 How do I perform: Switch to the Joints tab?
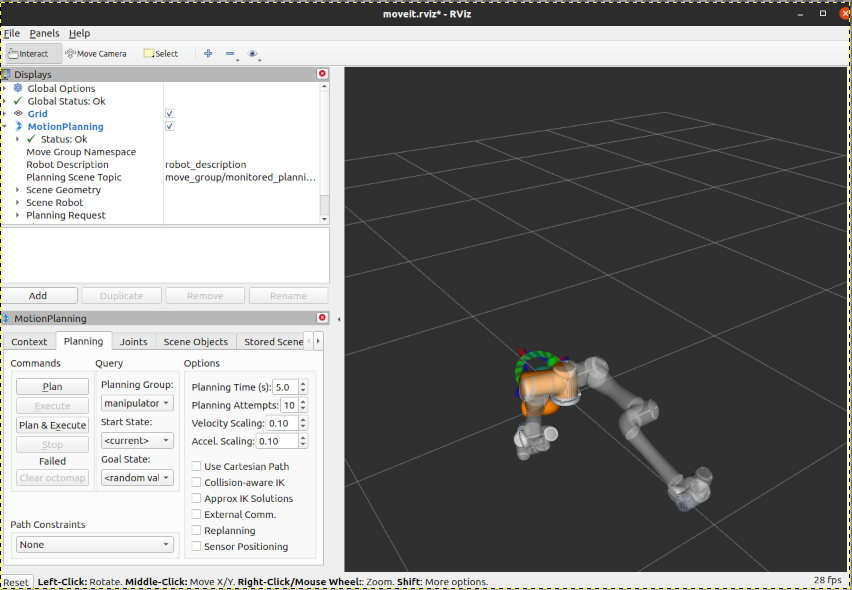click(134, 342)
